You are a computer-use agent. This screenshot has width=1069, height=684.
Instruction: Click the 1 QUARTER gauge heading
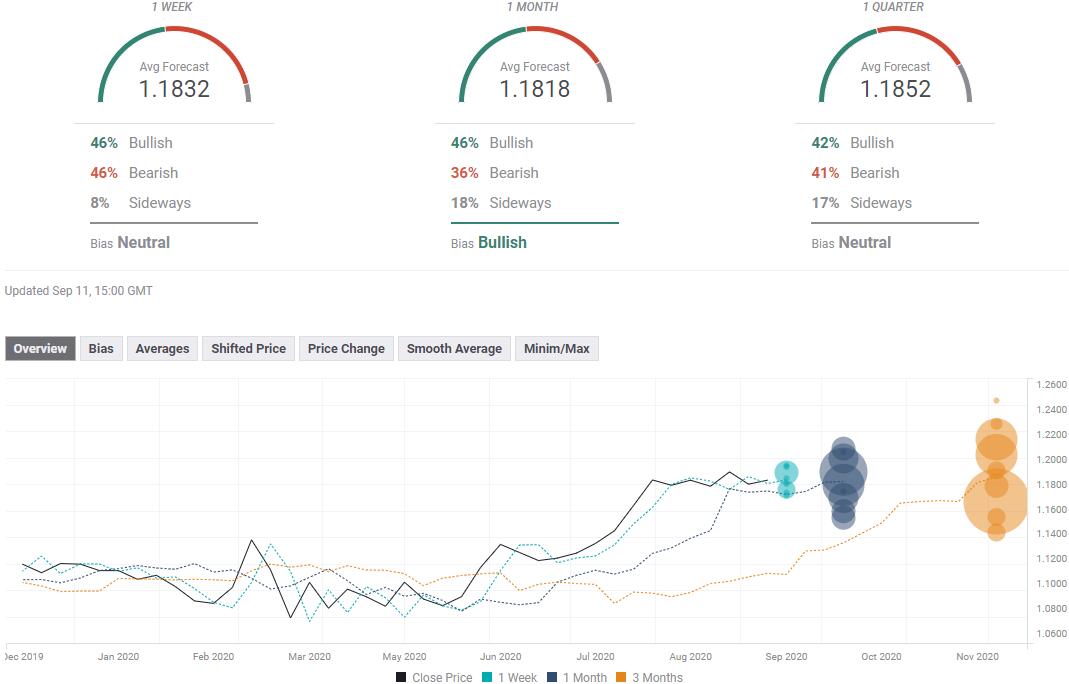coord(893,7)
